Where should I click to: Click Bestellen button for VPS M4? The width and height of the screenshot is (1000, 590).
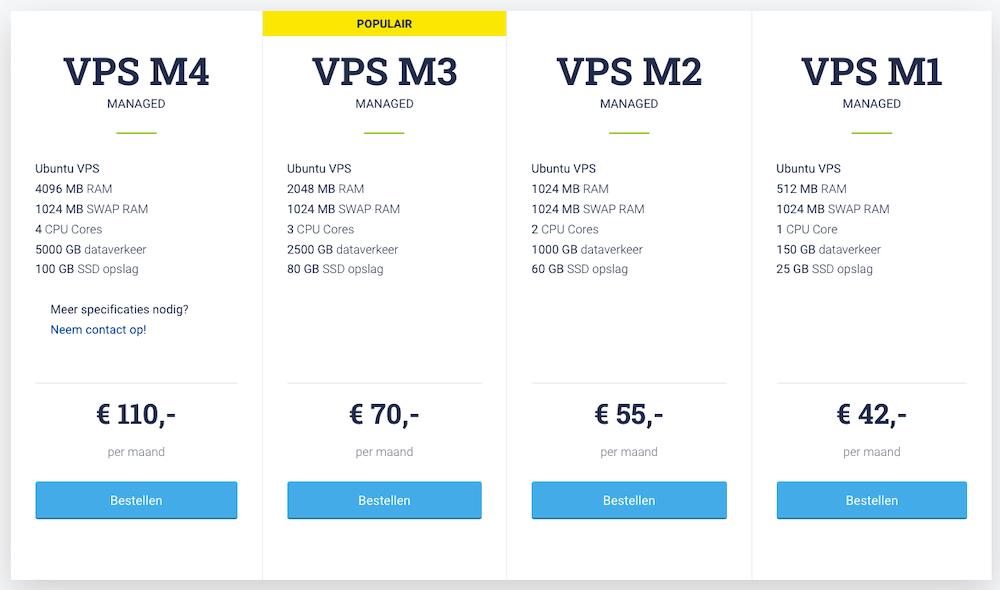coord(136,500)
